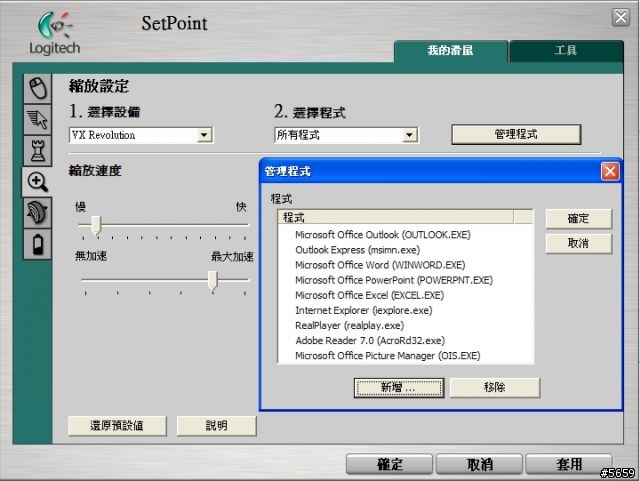
Task: Expand the 所有程式 program dropdown
Action: point(409,135)
